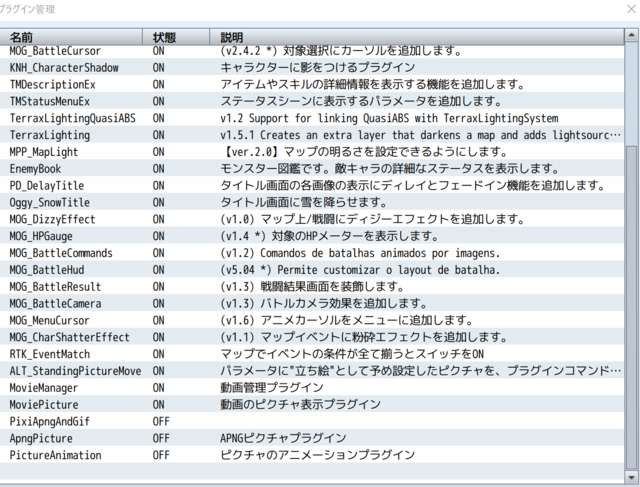Select the EnemyBook plugin
Viewport: 640px width, 487px height.
click(35, 169)
